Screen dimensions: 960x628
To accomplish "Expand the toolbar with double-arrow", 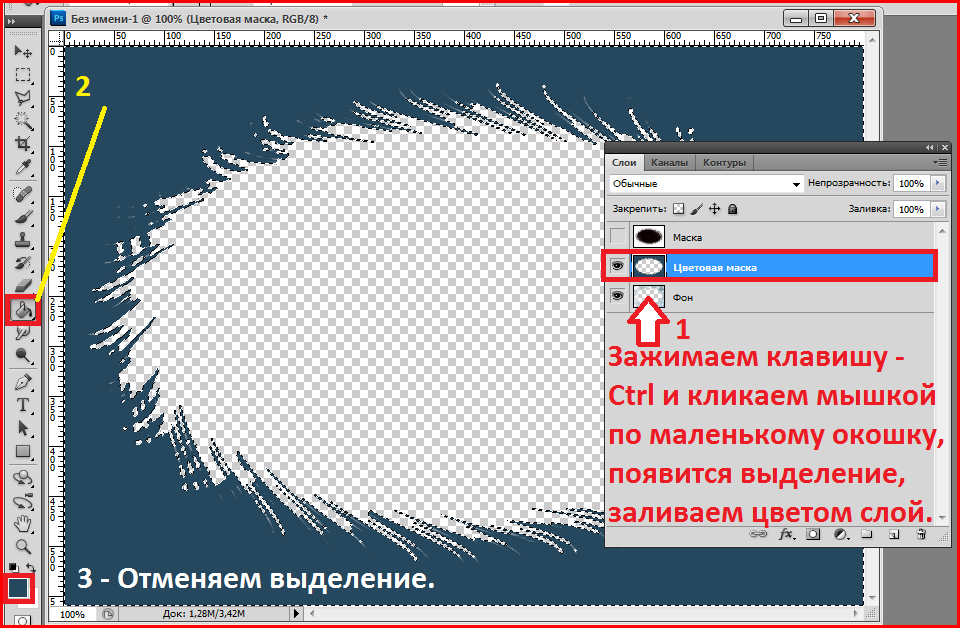I will pos(12,21).
